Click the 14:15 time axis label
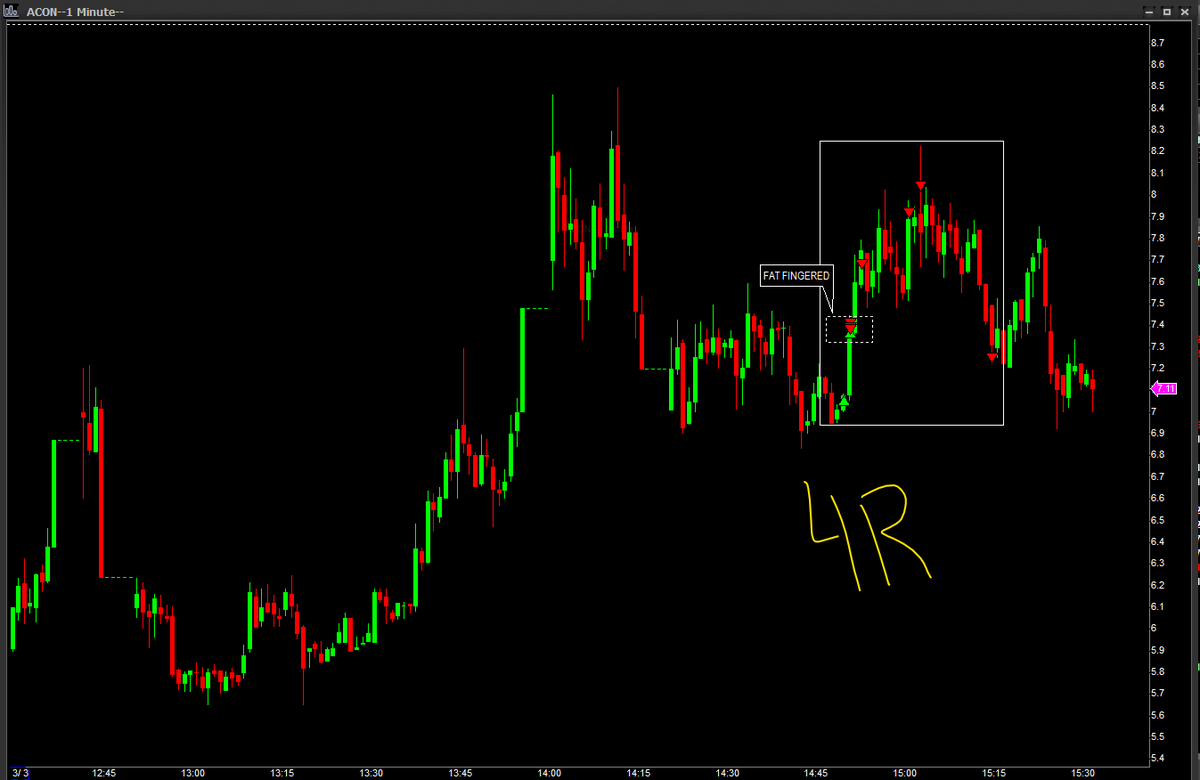Viewport: 1200px width, 780px height. pyautogui.click(x=638, y=773)
